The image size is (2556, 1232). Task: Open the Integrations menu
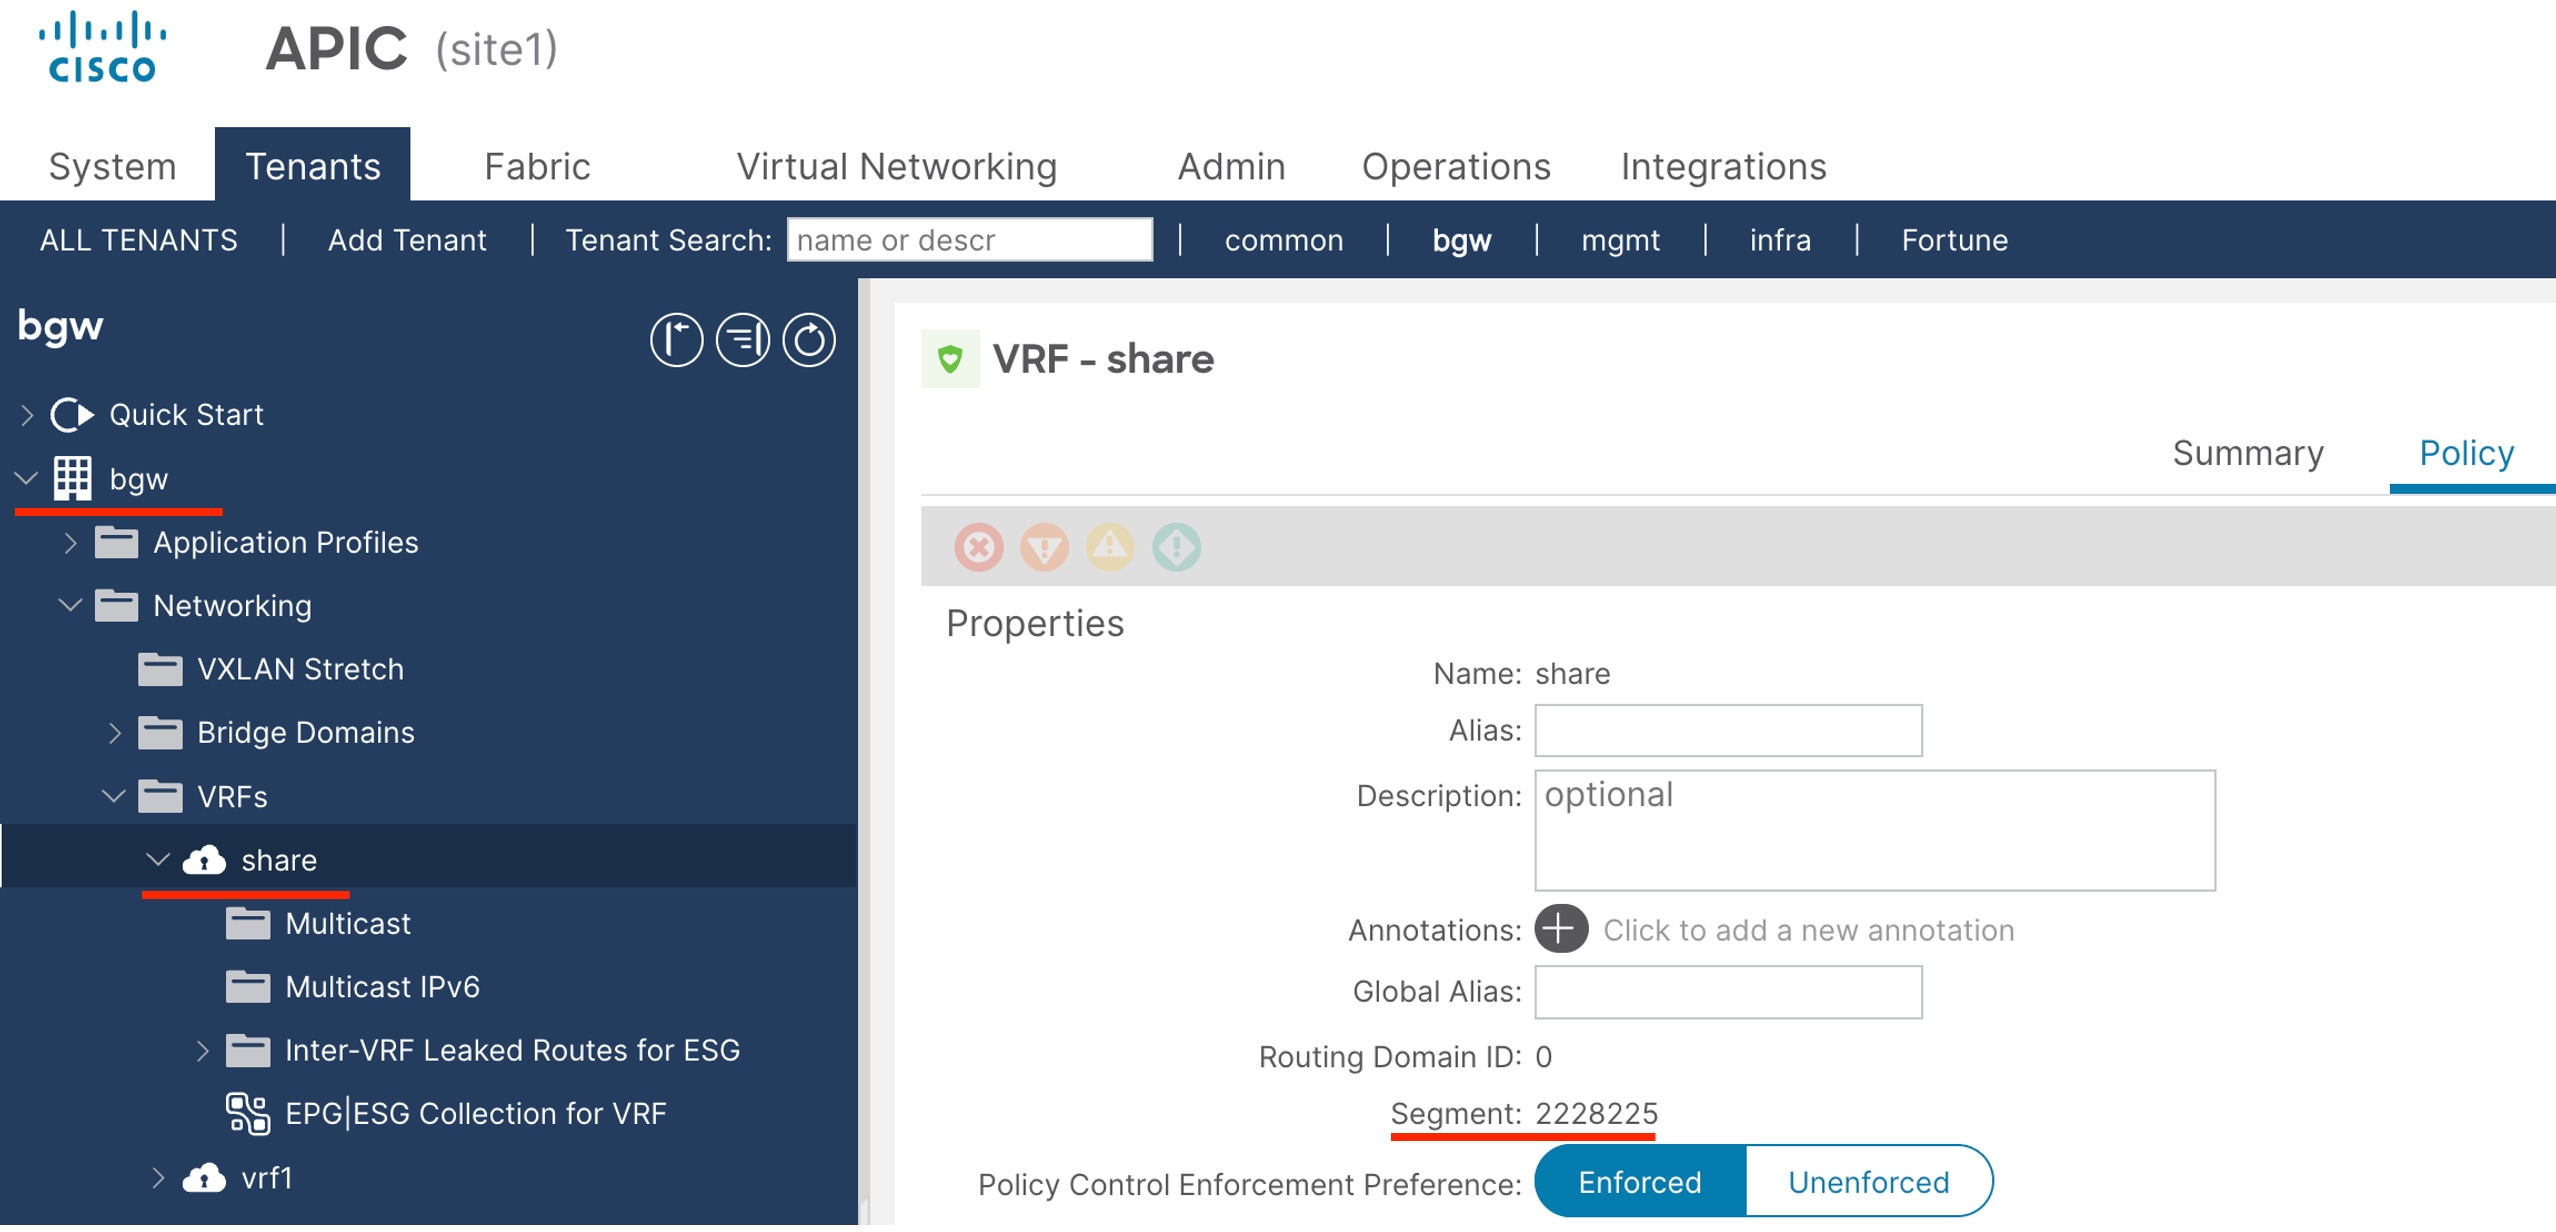click(x=1723, y=166)
